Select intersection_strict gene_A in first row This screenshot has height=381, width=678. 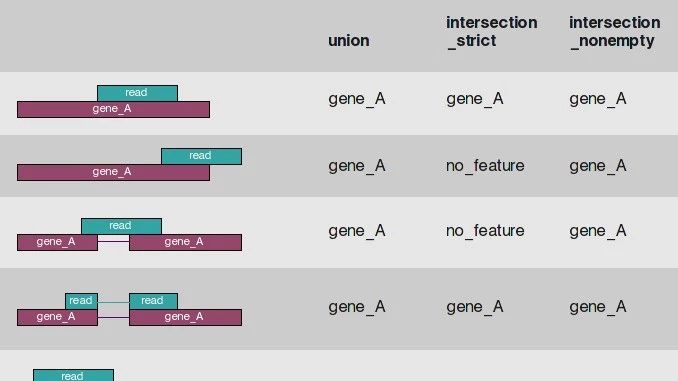(x=475, y=99)
